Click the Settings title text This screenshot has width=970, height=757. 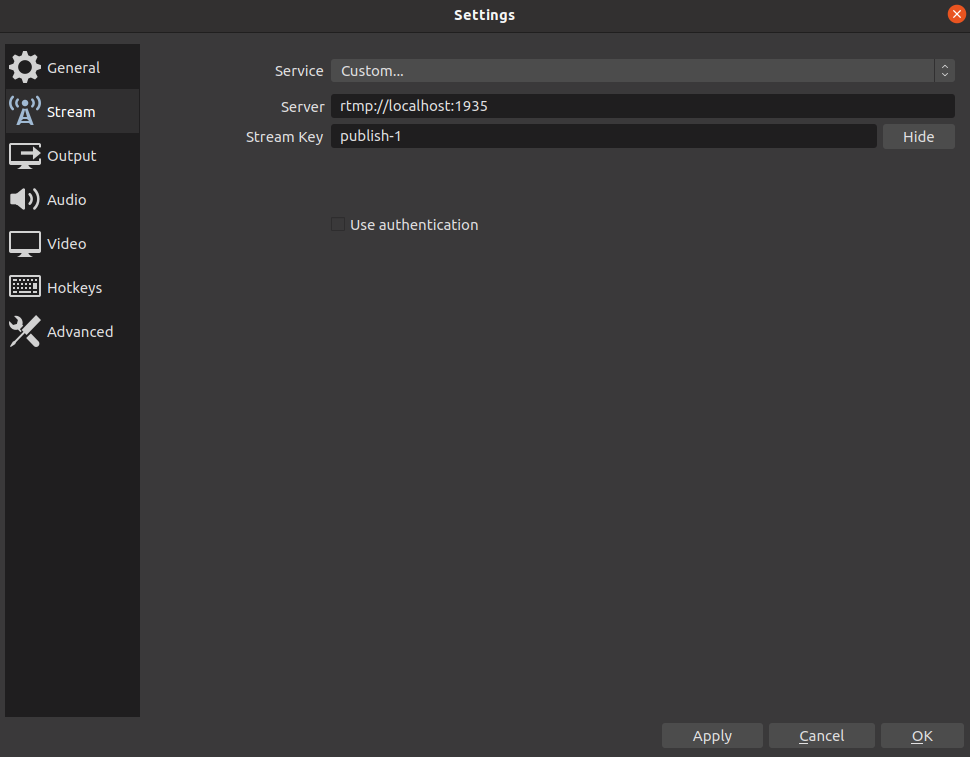coord(484,15)
